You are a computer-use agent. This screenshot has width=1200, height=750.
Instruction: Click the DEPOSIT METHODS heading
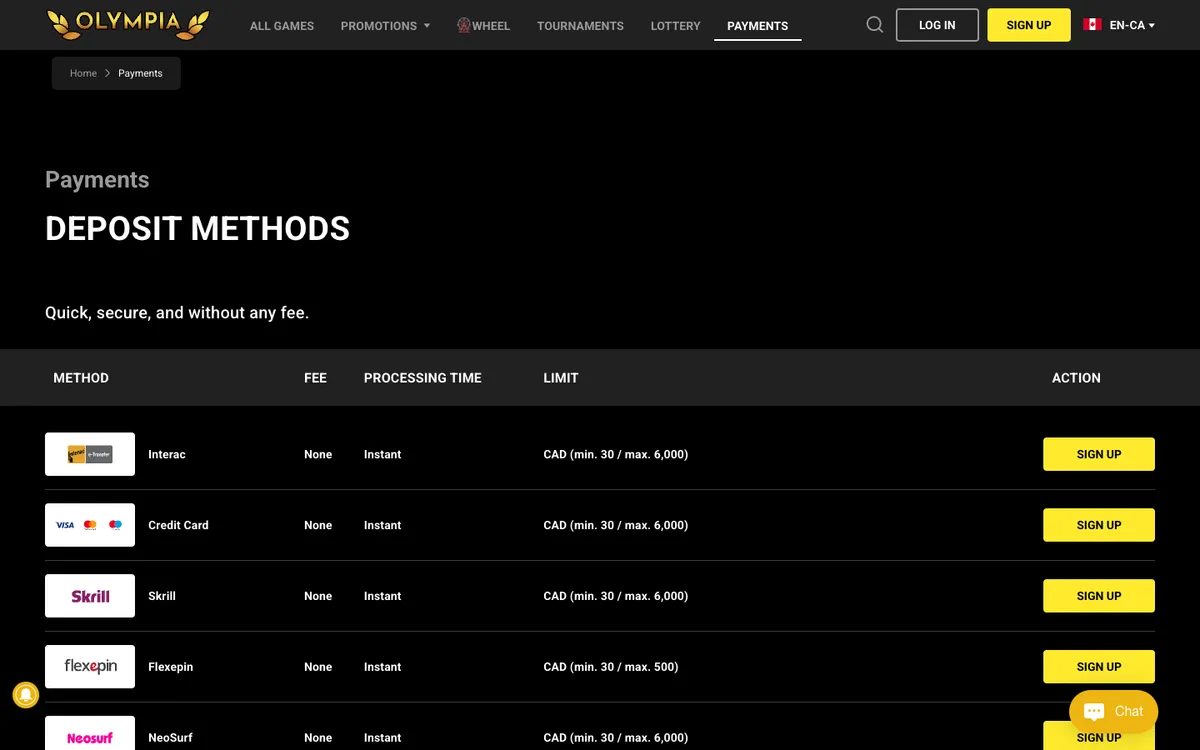point(198,228)
